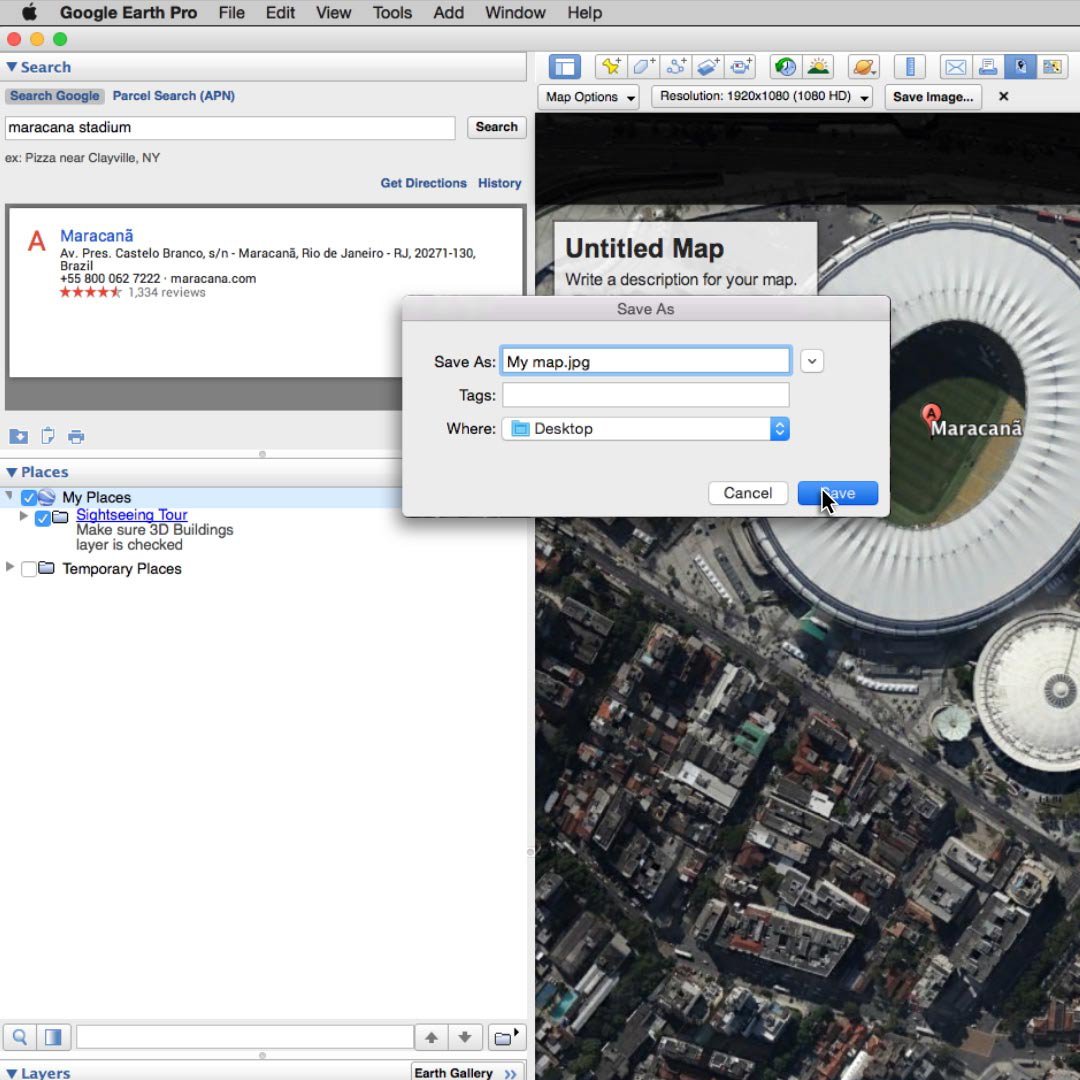This screenshot has width=1080, height=1080.
Task: Add a path using the toolbar icon
Action: point(676,67)
